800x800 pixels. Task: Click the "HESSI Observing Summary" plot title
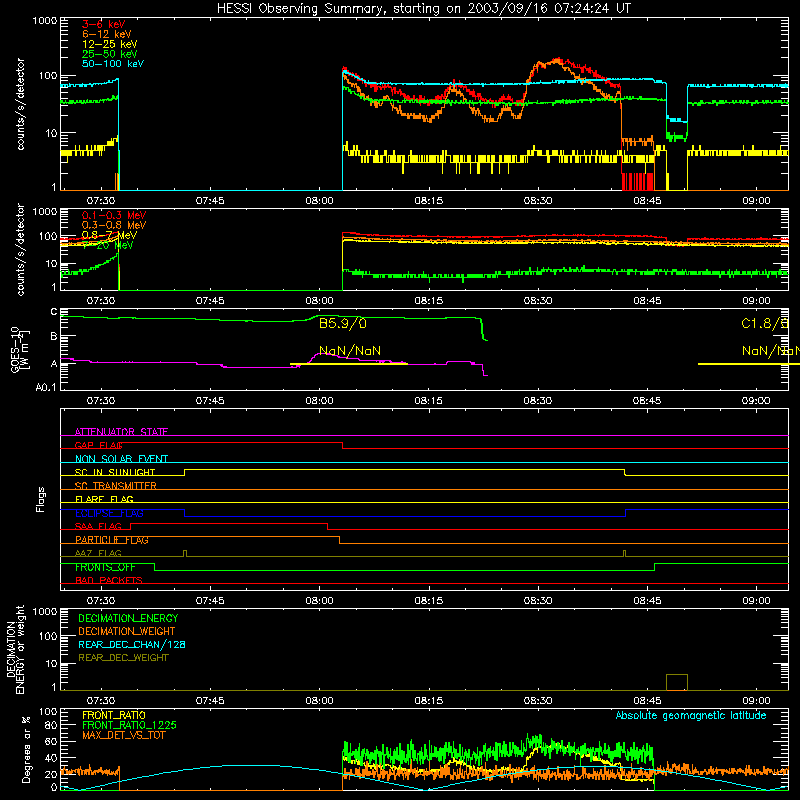[423, 9]
